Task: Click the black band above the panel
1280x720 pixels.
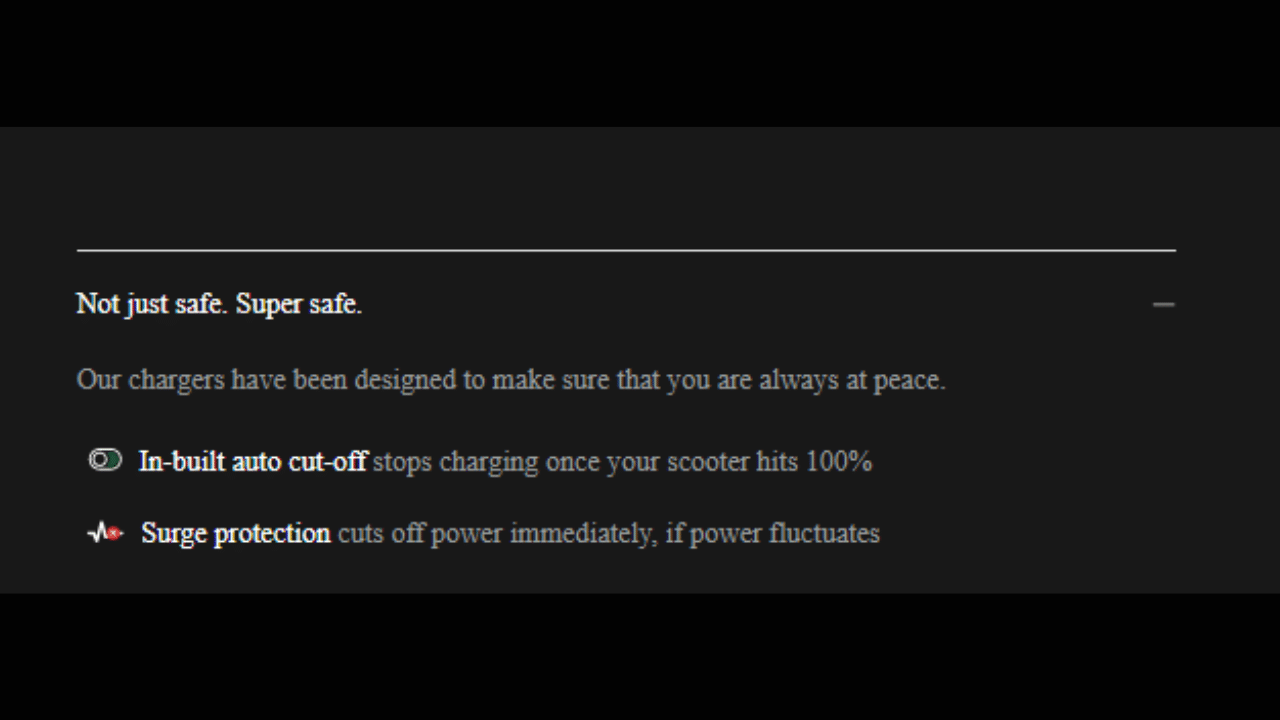Action: pyautogui.click(x=640, y=62)
